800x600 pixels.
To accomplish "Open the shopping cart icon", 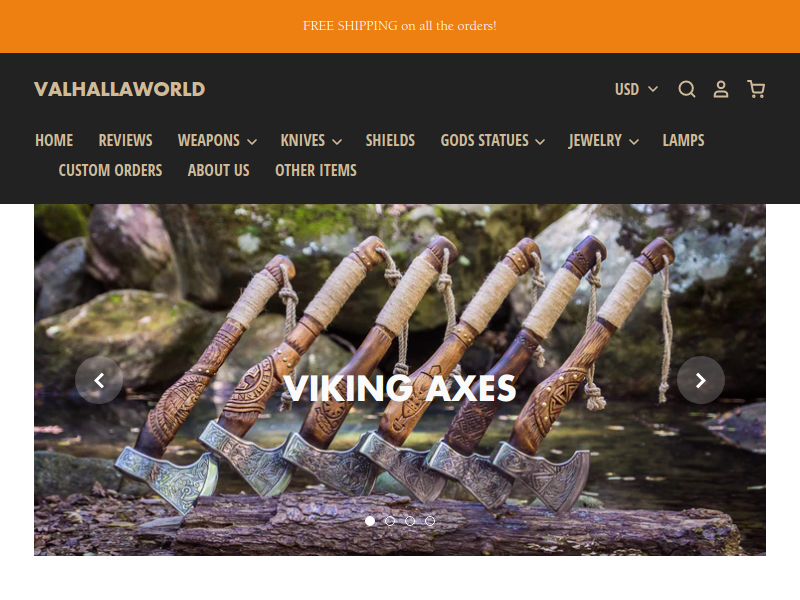I will 756,89.
